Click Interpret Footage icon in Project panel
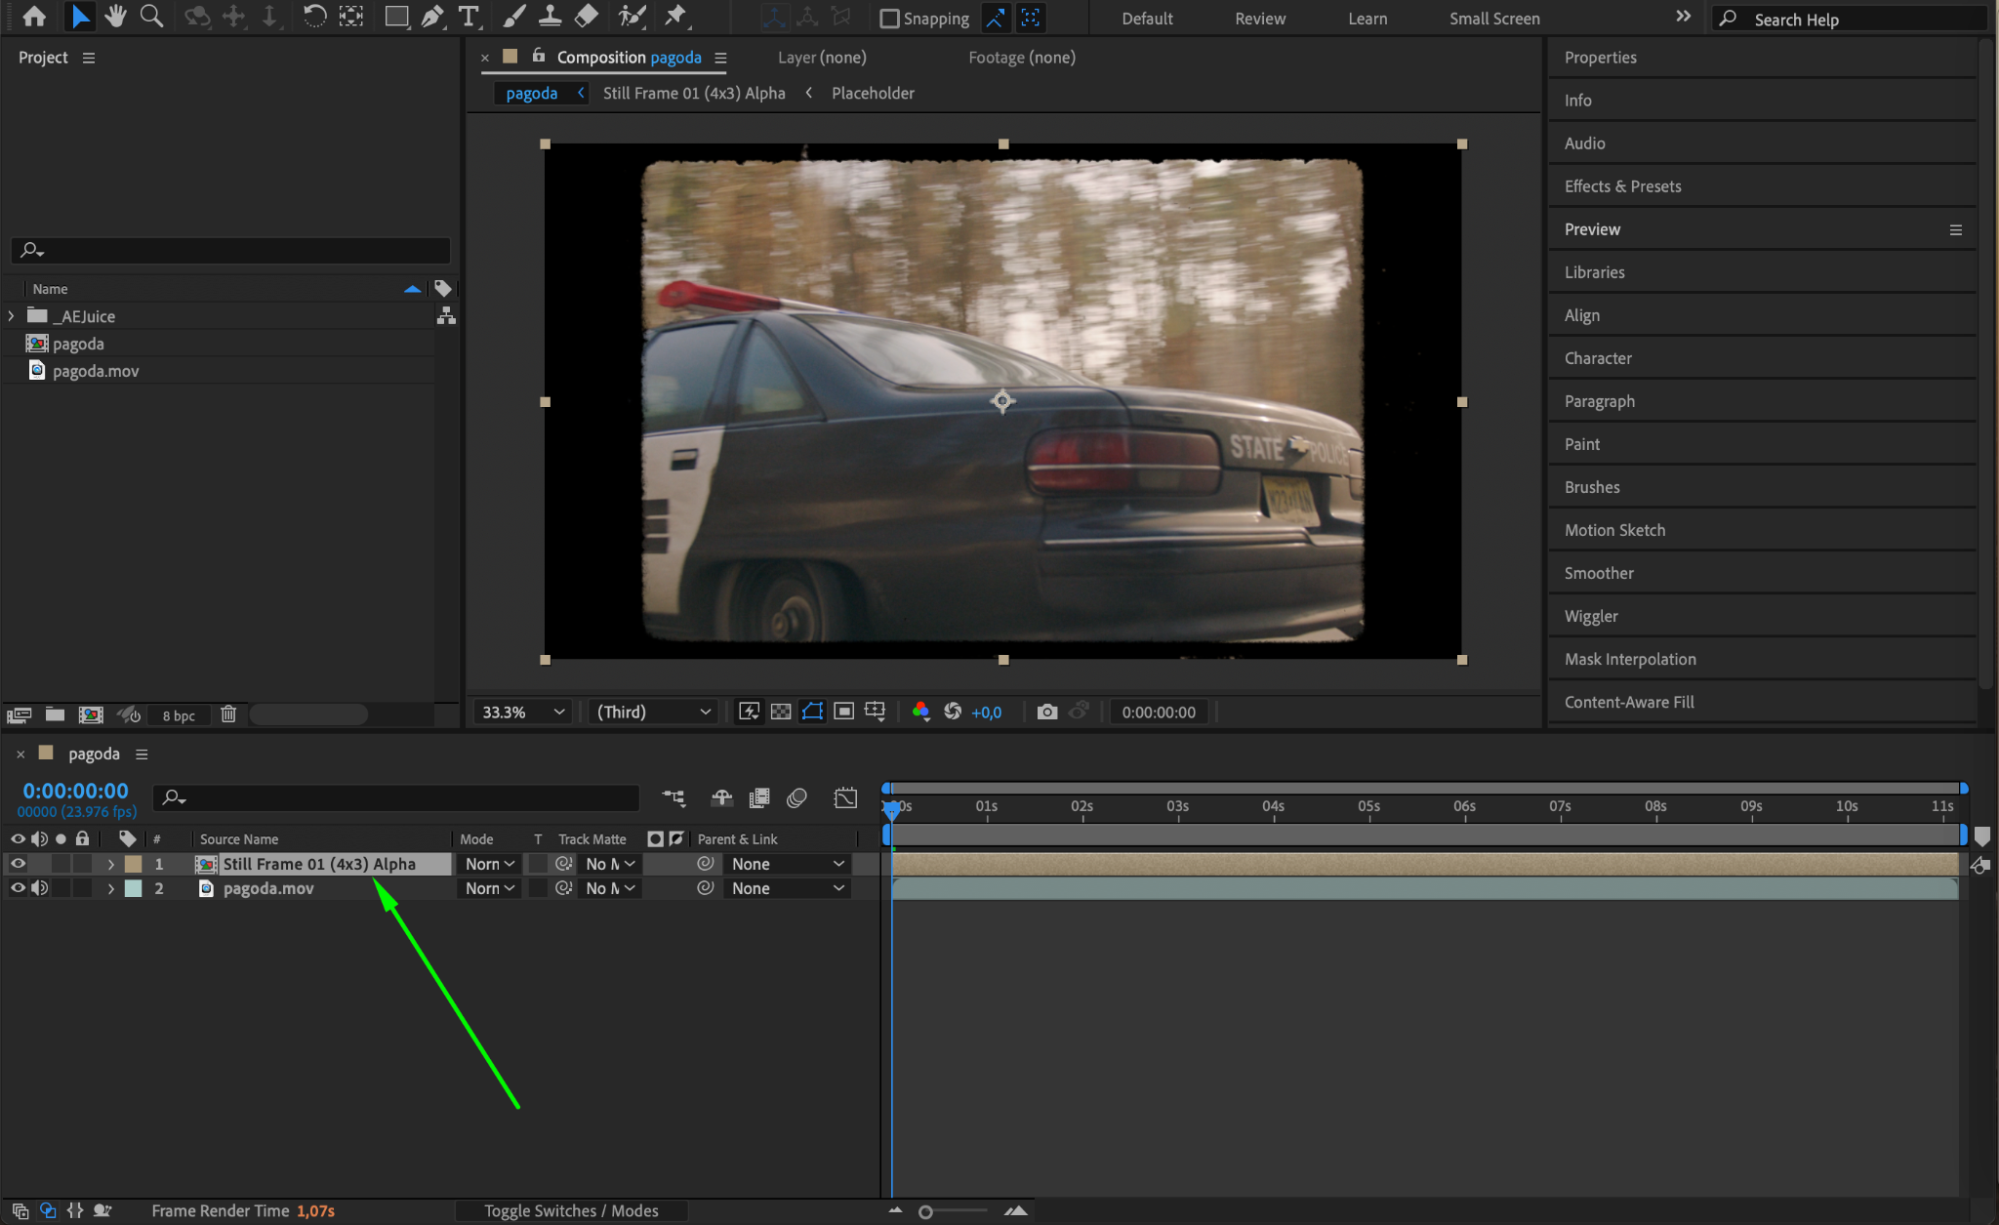 [x=19, y=715]
